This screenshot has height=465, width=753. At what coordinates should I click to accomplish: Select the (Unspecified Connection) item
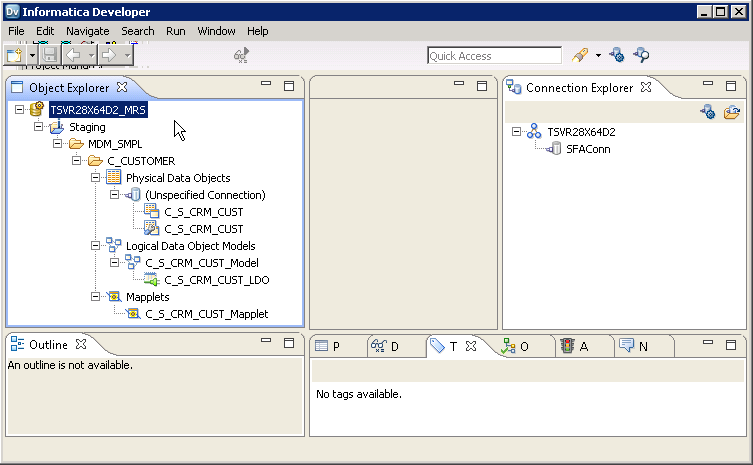tap(205, 195)
